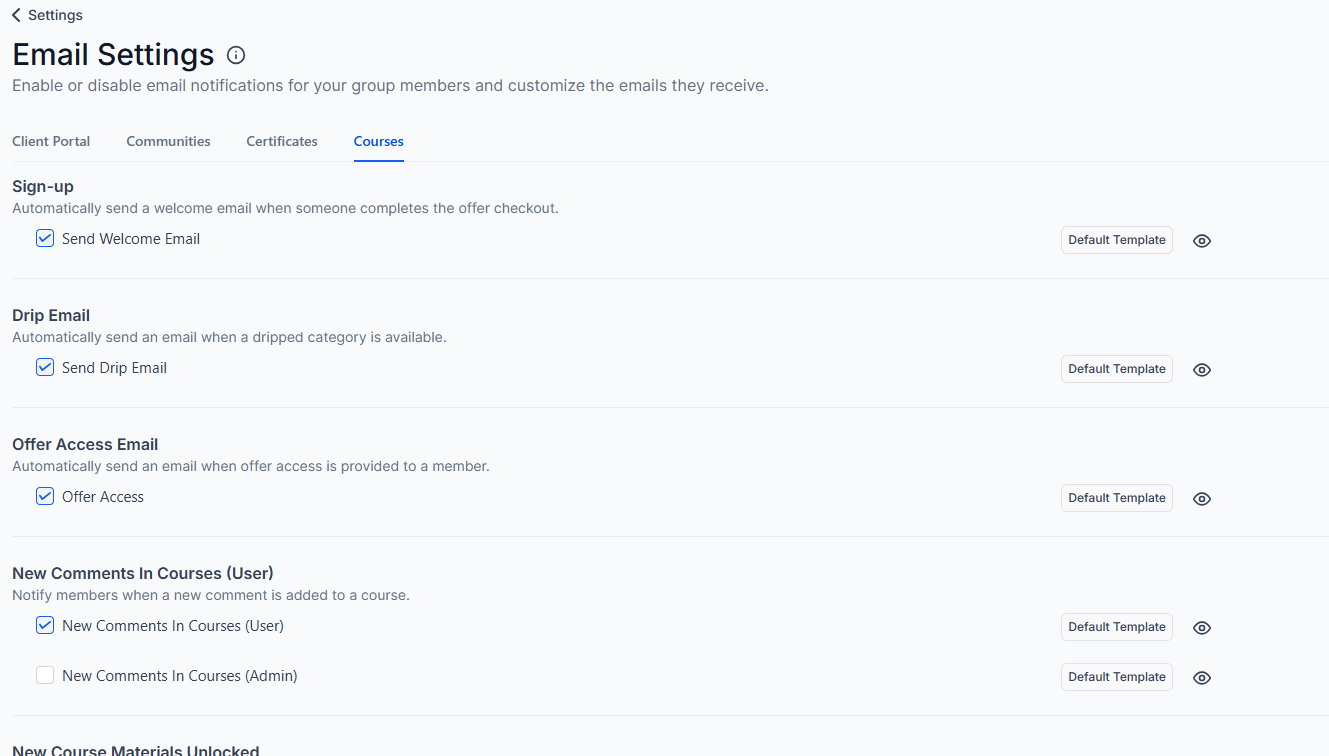1329x756 pixels.
Task: Preview New Comments In Courses (Admin) template
Action: coord(1202,678)
